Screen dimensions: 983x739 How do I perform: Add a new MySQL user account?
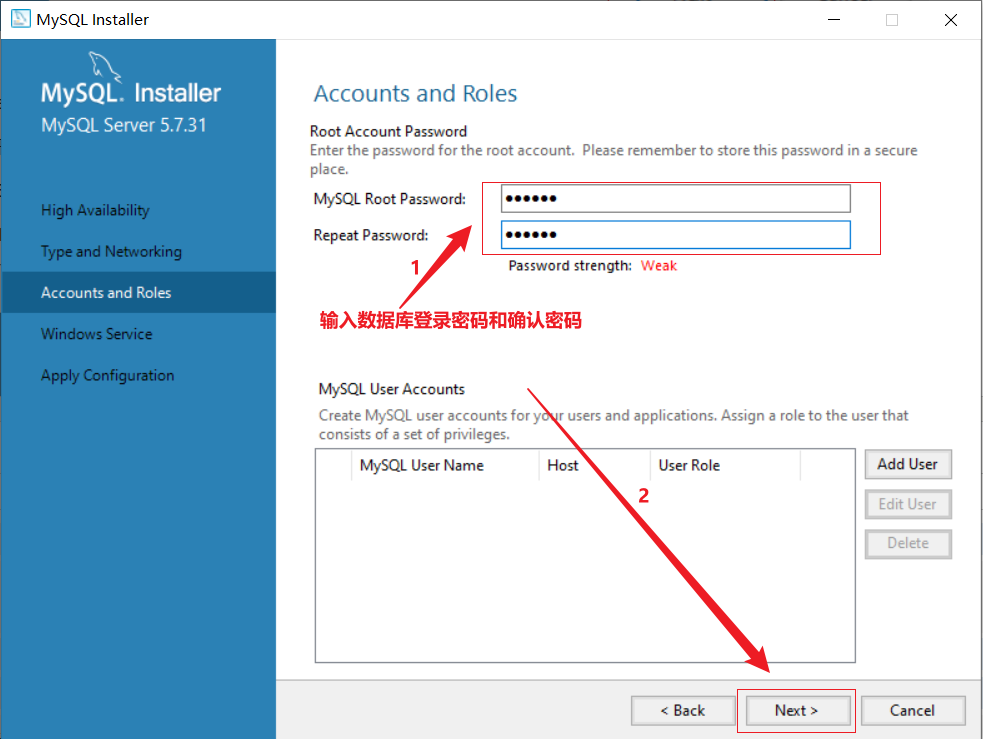click(x=908, y=464)
